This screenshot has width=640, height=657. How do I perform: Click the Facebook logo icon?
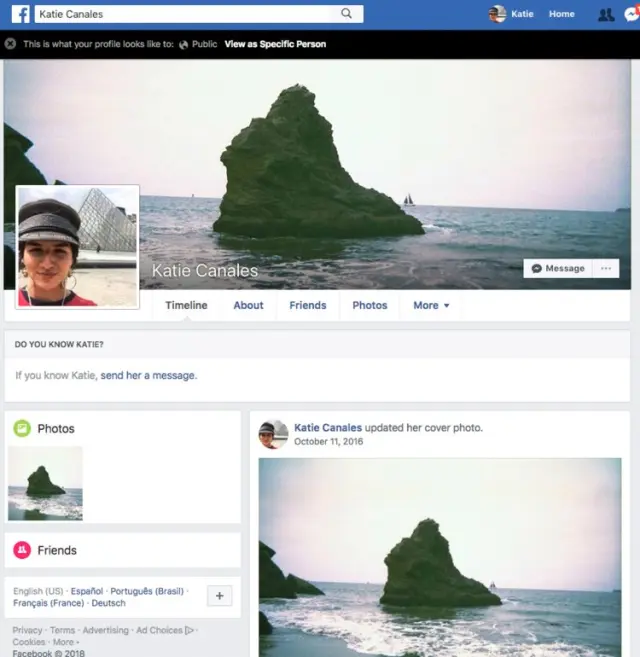pyautogui.click(x=20, y=14)
